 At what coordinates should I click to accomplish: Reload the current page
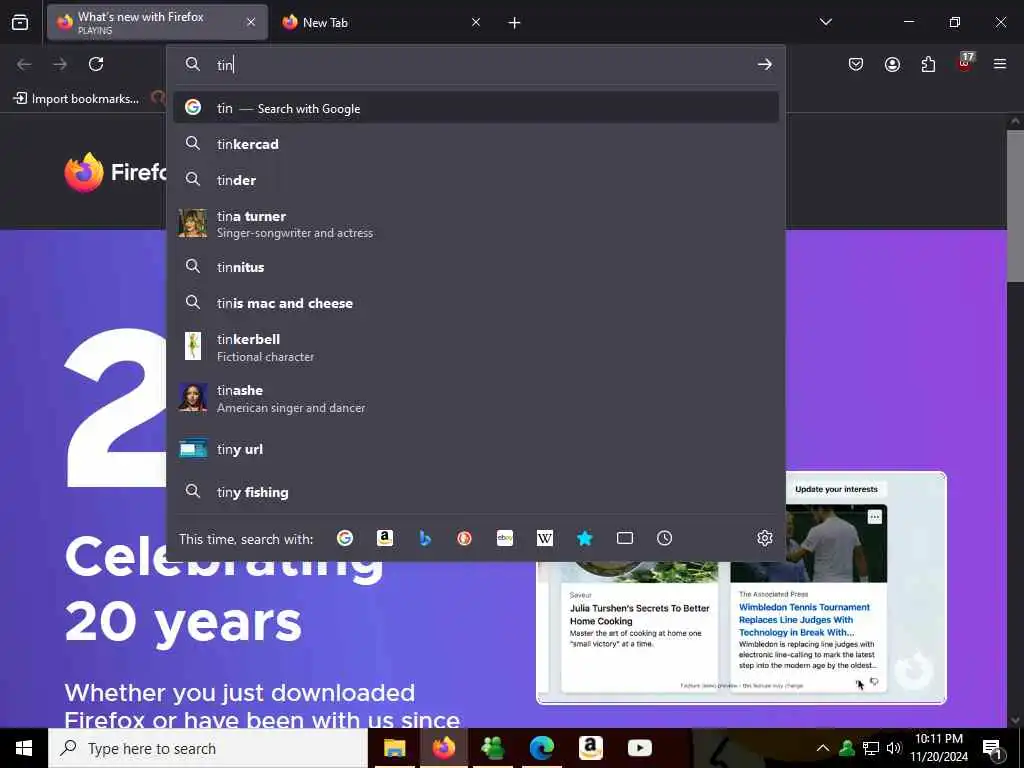point(96,64)
